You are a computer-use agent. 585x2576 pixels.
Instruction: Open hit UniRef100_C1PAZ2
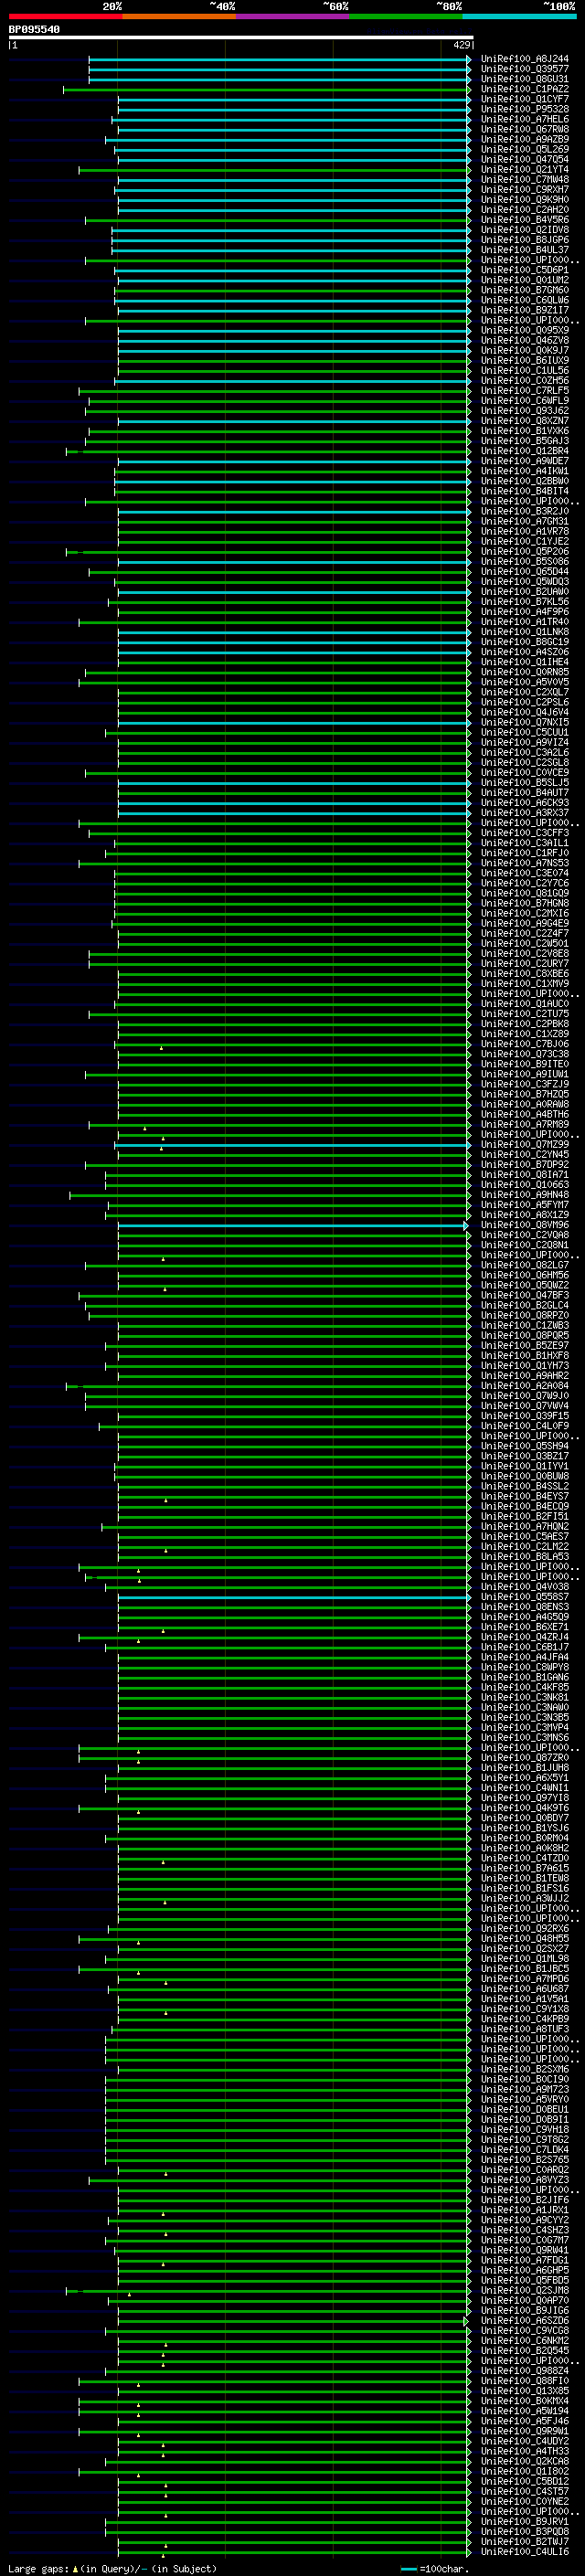(x=524, y=89)
